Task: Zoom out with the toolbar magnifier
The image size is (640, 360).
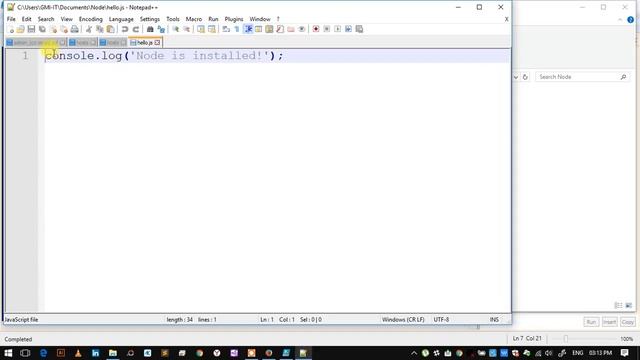Action: pos(187,29)
